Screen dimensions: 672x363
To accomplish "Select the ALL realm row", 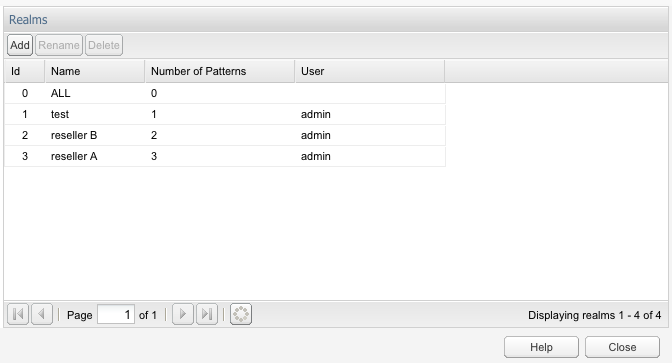I will click(225, 93).
